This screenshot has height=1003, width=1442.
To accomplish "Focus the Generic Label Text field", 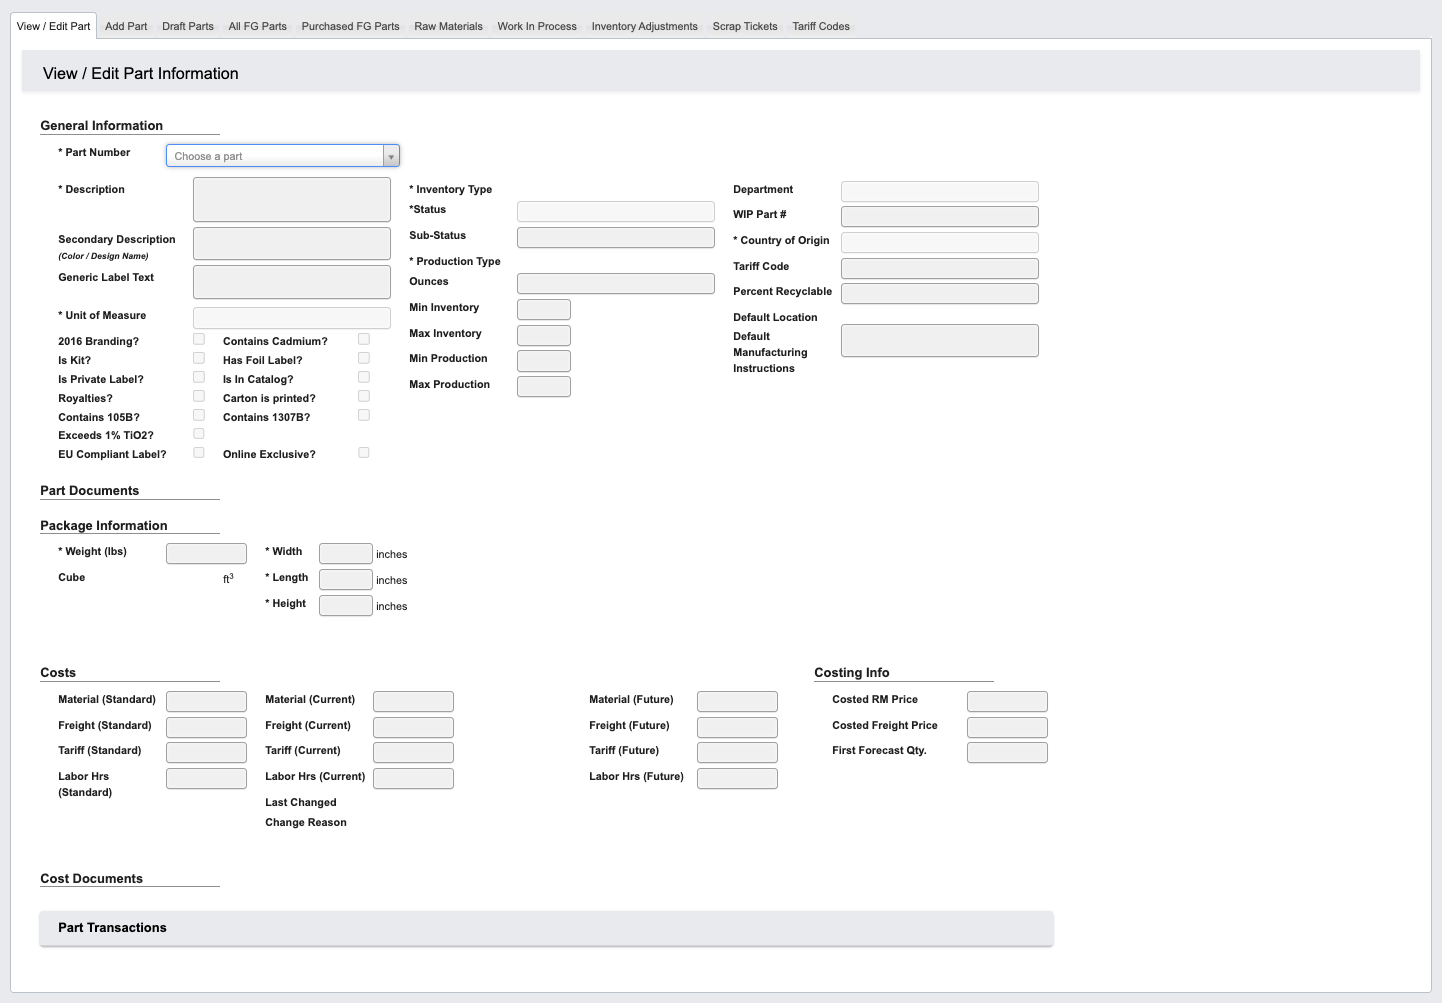I will click(x=292, y=282).
